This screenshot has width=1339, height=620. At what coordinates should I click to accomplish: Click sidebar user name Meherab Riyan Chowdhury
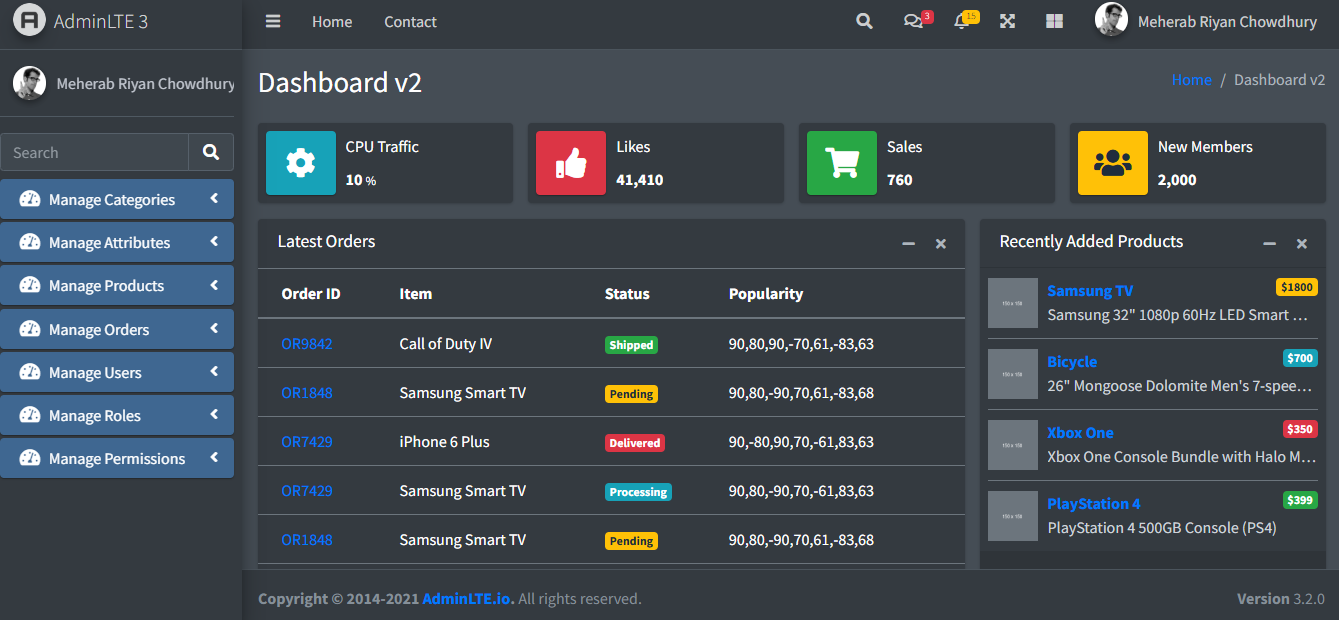[145, 84]
